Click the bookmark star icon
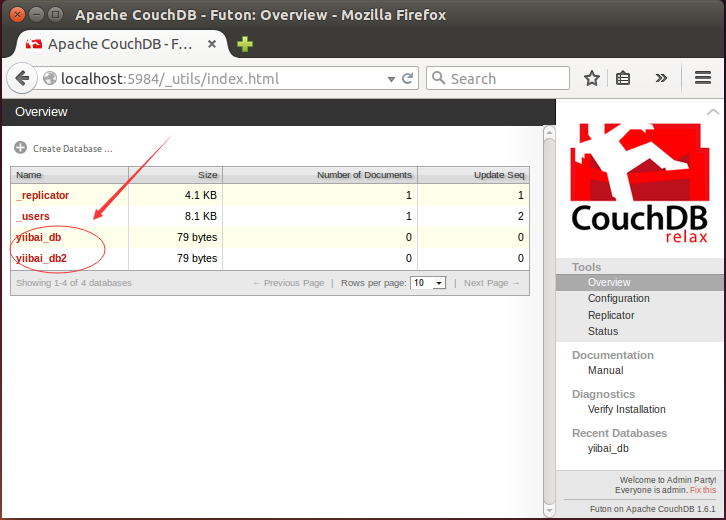Image resolution: width=726 pixels, height=520 pixels. click(592, 79)
